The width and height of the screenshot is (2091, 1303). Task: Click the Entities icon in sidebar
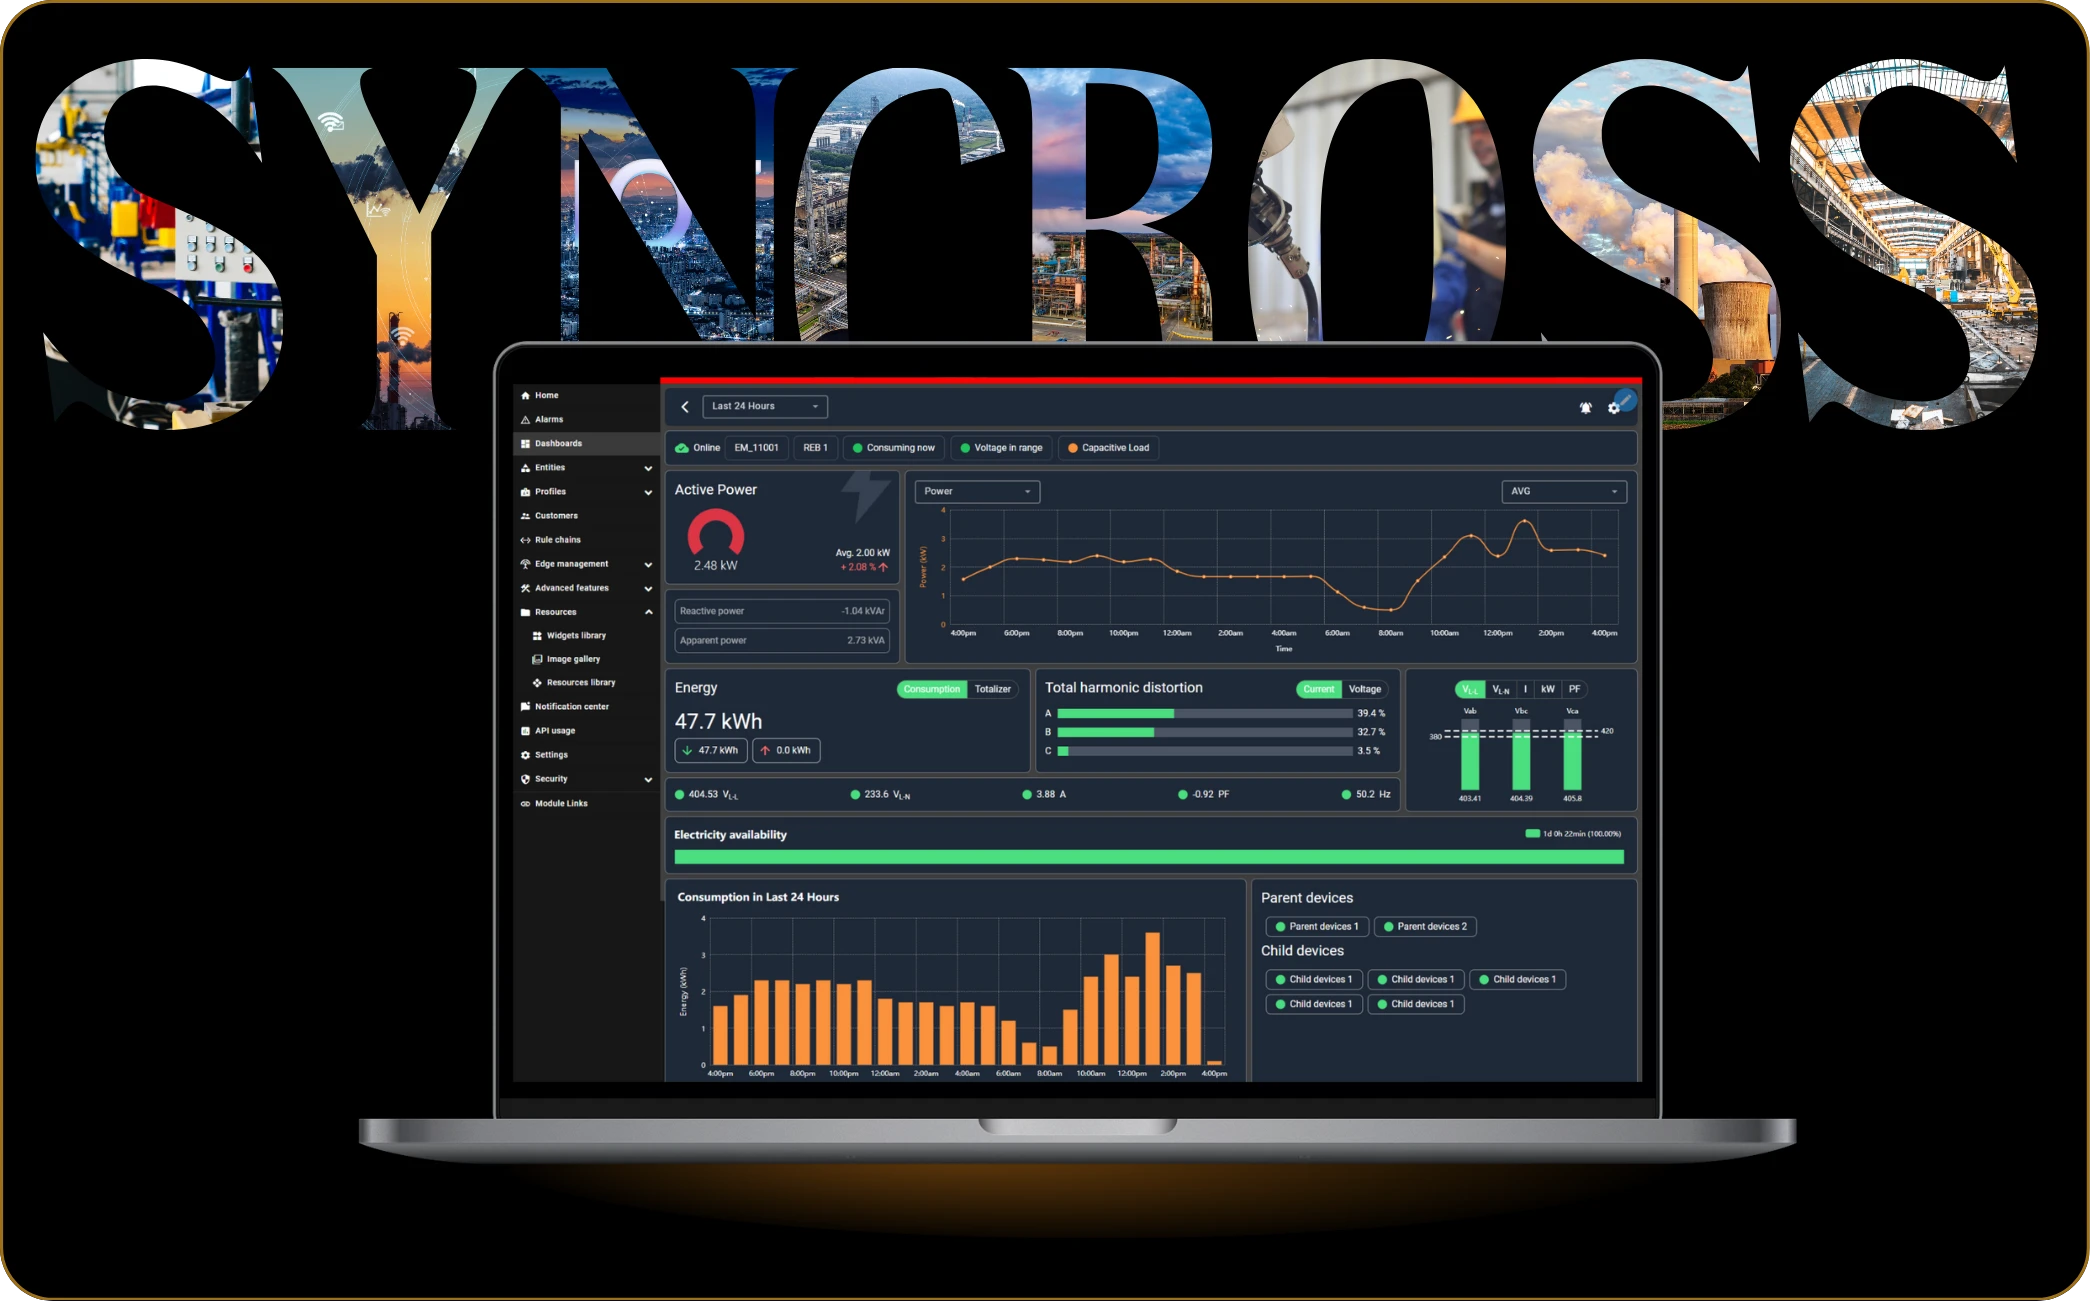[525, 468]
